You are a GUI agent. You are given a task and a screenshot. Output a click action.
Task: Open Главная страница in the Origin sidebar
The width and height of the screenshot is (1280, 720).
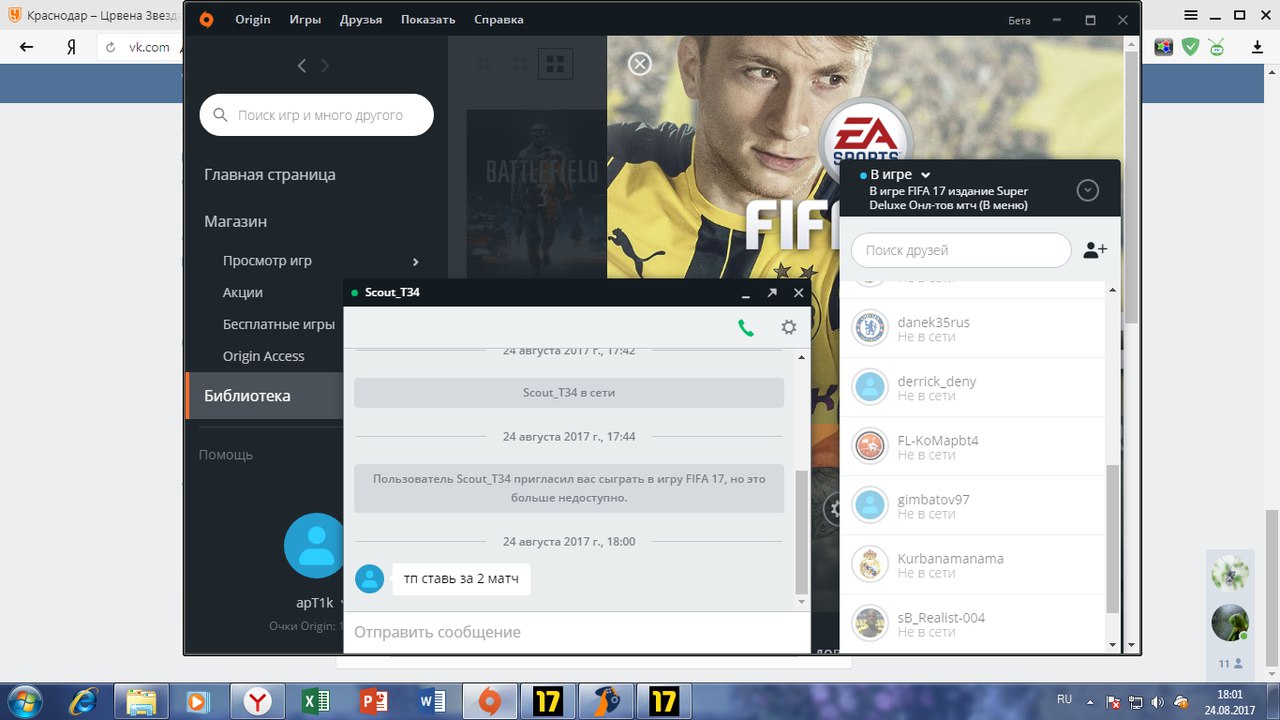pyautogui.click(x=270, y=174)
